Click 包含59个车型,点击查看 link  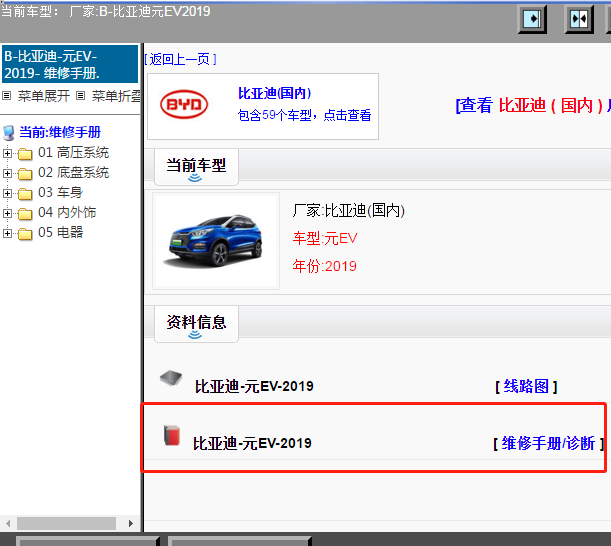[304, 115]
